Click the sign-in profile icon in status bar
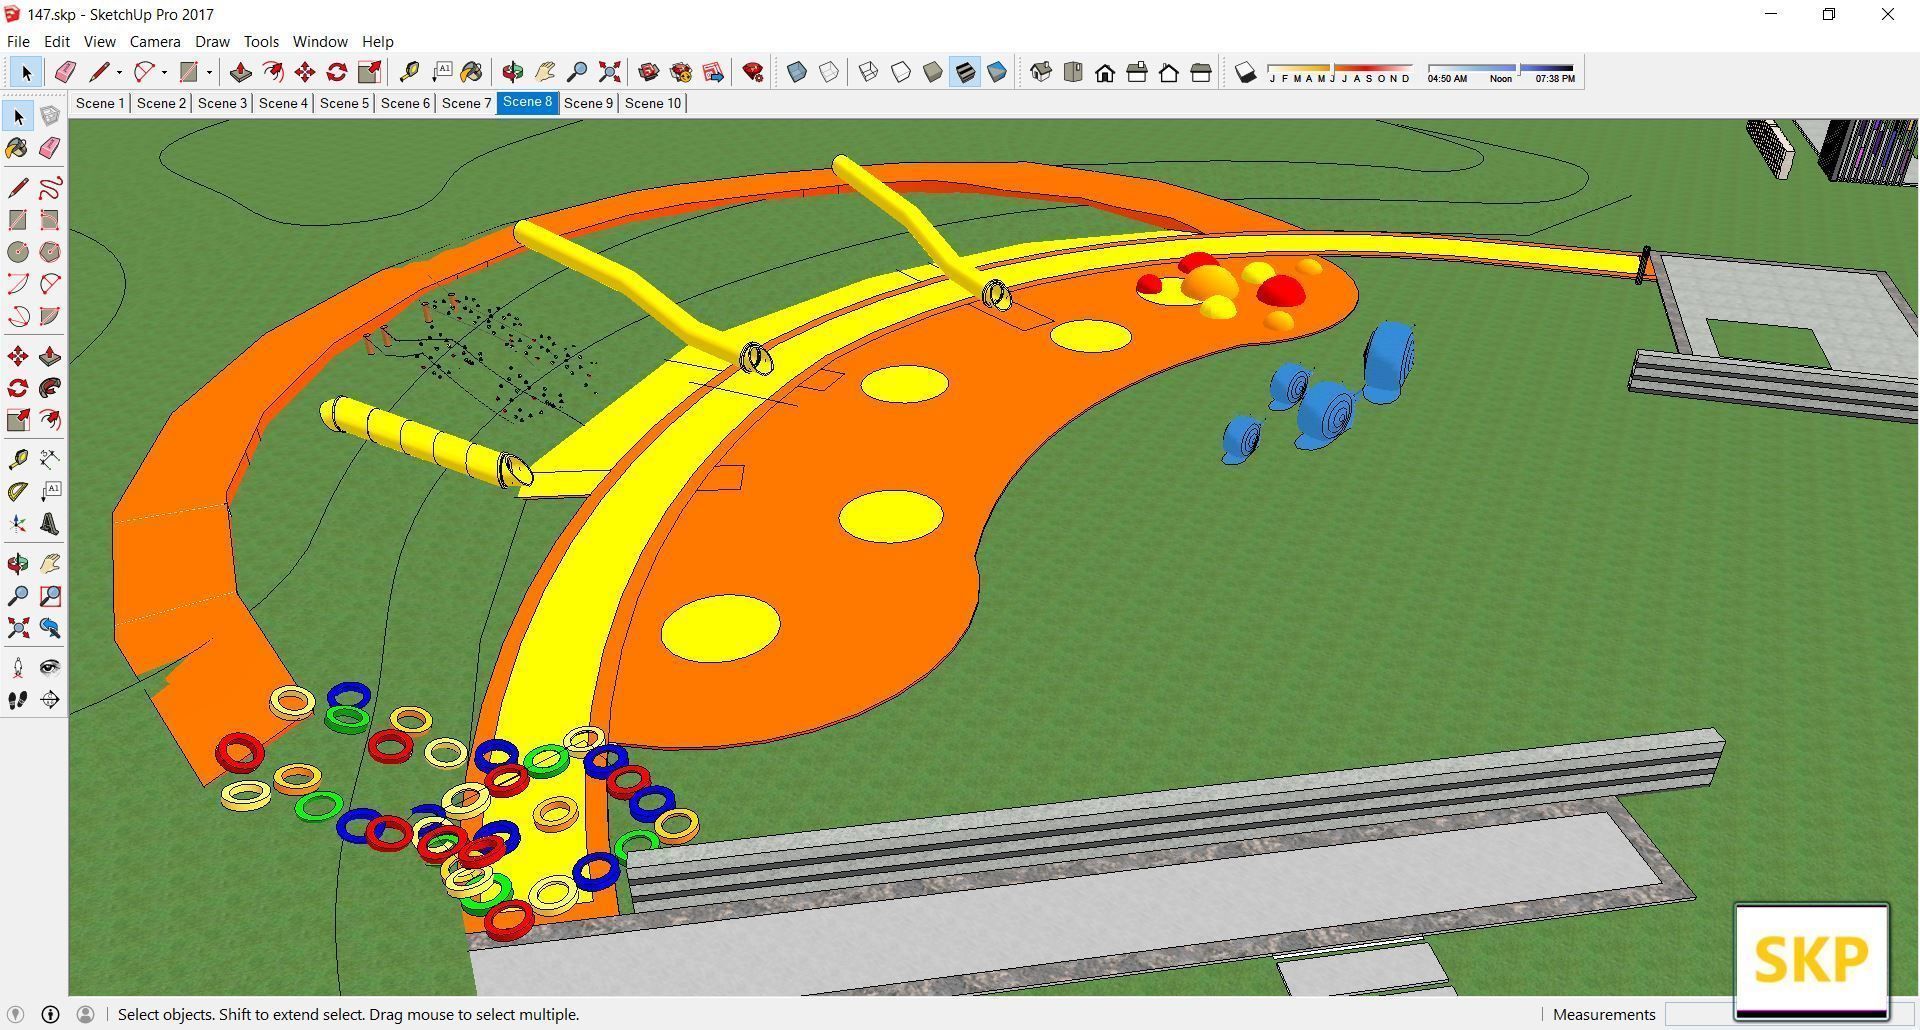 [x=86, y=1014]
